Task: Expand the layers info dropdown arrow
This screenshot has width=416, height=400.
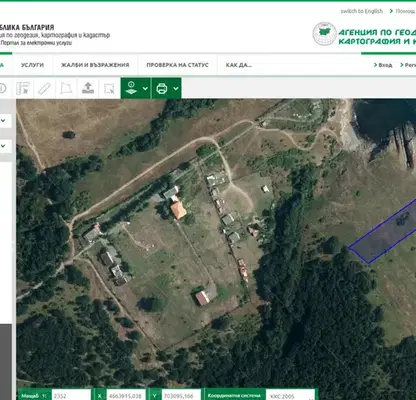Action: 145,89
